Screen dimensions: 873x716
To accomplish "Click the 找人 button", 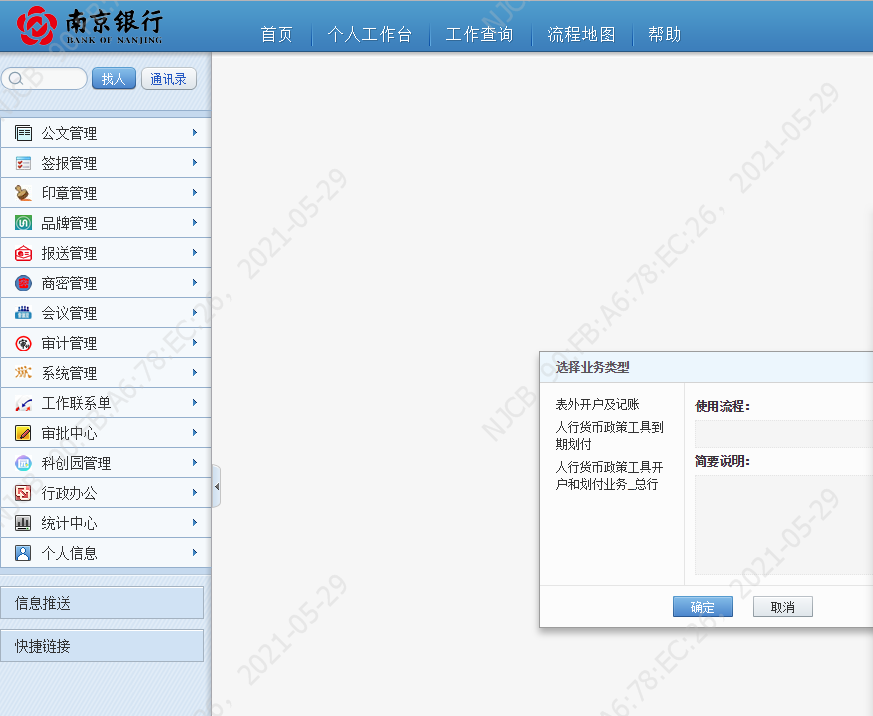I will pos(114,79).
